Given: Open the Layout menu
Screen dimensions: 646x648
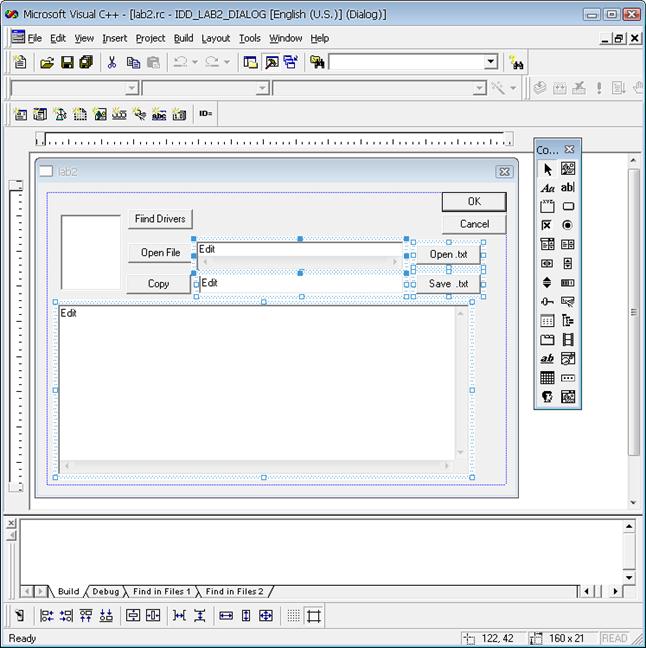Looking at the screenshot, I should [215, 38].
